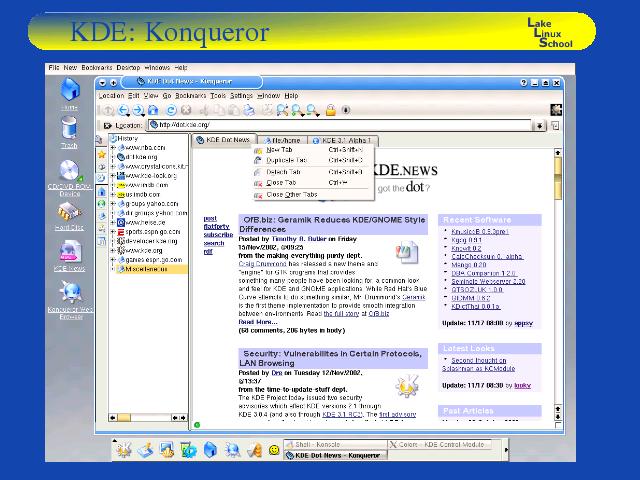Image resolution: width=640 pixels, height=480 pixels.
Task: Open the K menu in the panel
Action: (x=123, y=450)
